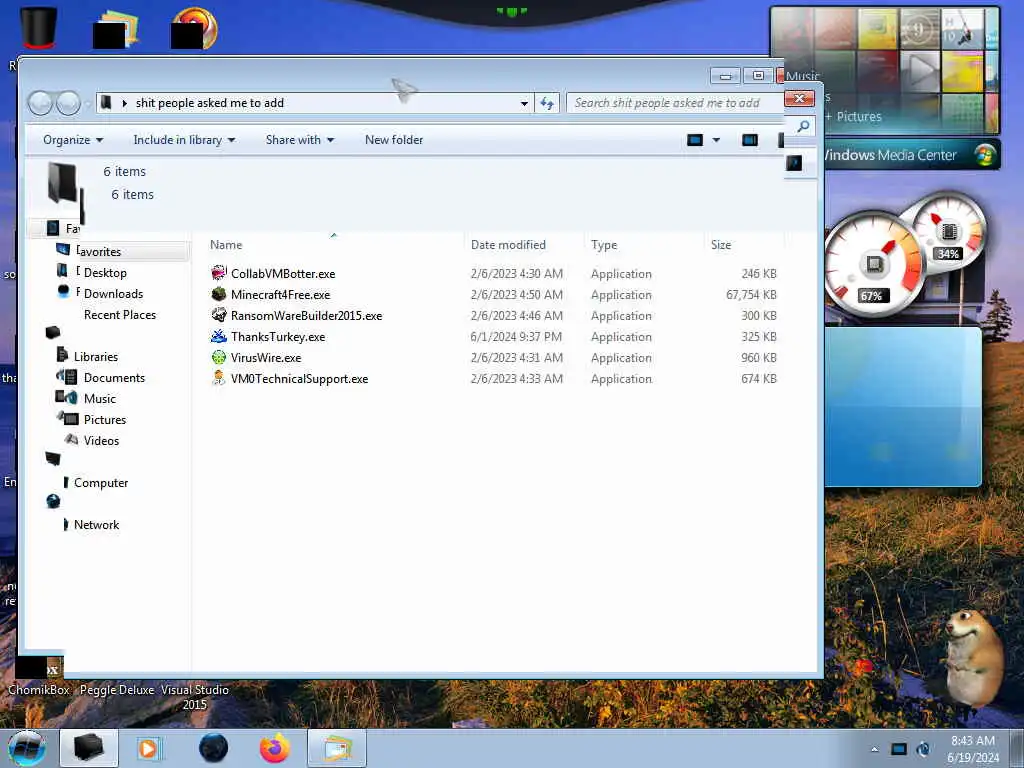Open view options dropdown arrow
Viewport: 1024px width, 768px height.
[x=716, y=140]
